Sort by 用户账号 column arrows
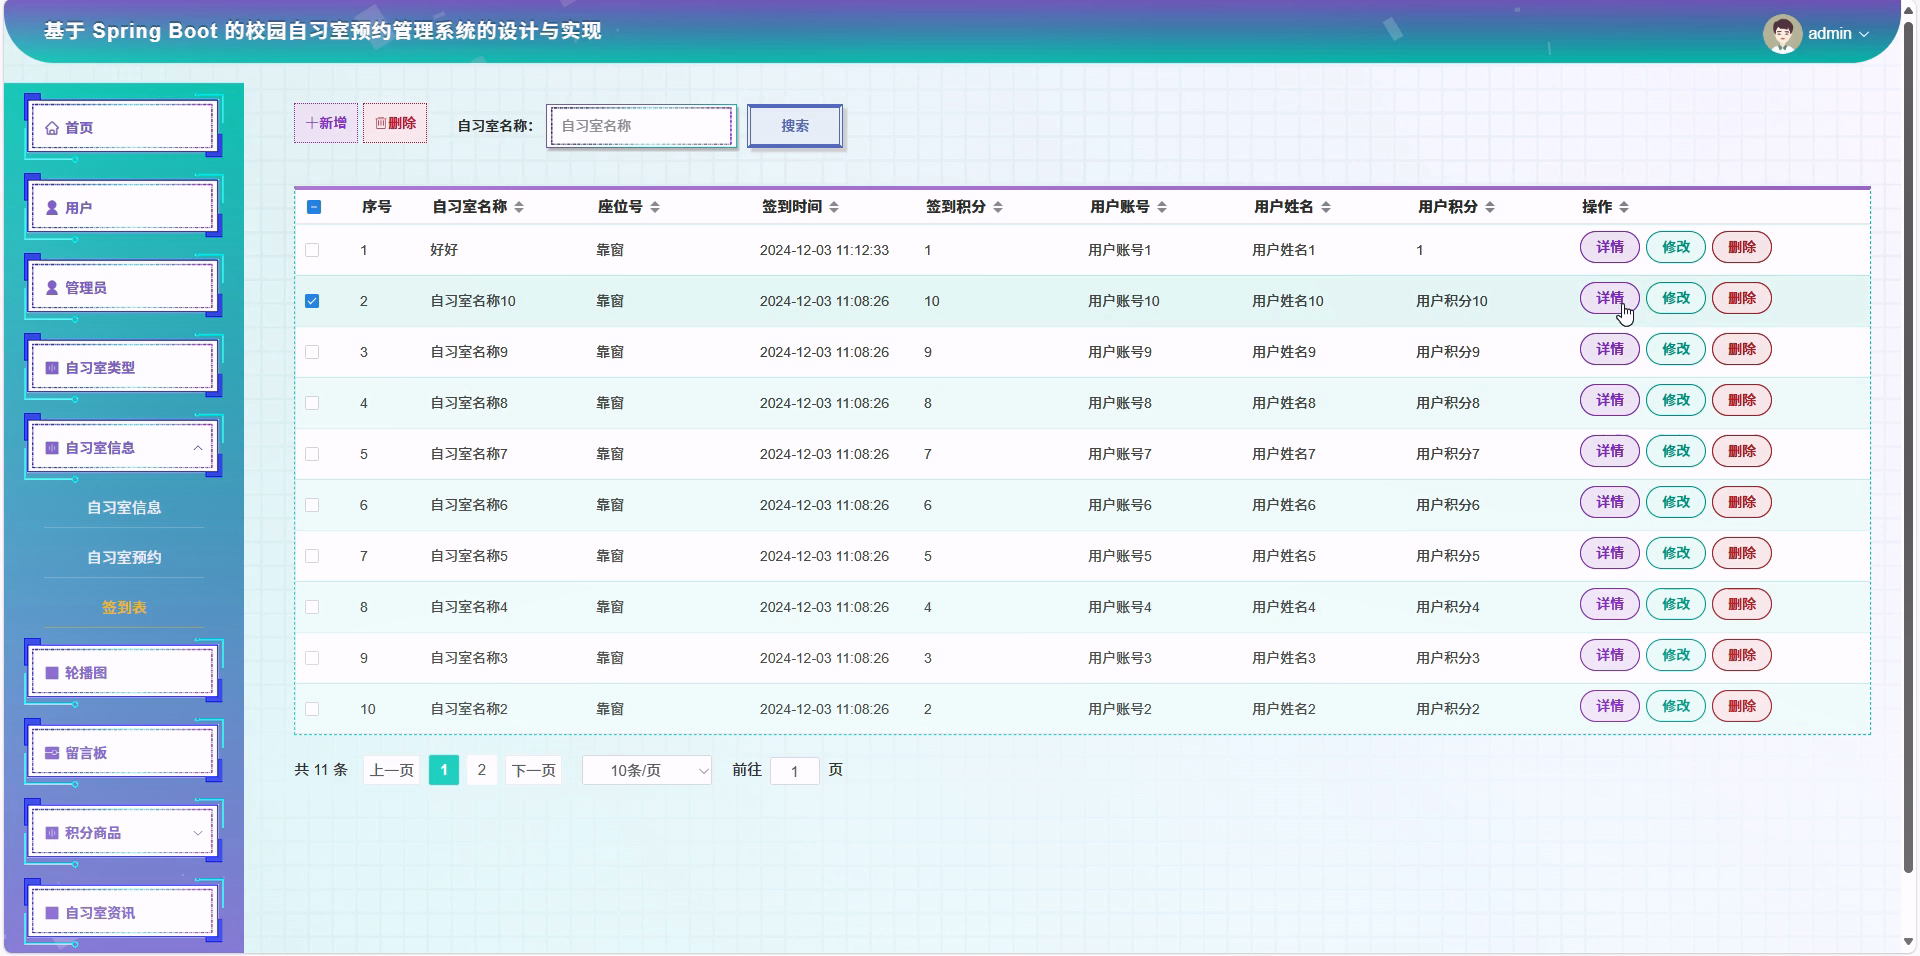The width and height of the screenshot is (1920, 956). [1162, 207]
